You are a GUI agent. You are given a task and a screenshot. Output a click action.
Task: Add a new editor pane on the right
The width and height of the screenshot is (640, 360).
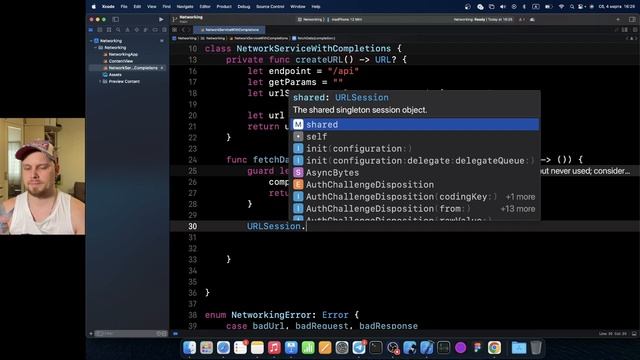click(635, 30)
